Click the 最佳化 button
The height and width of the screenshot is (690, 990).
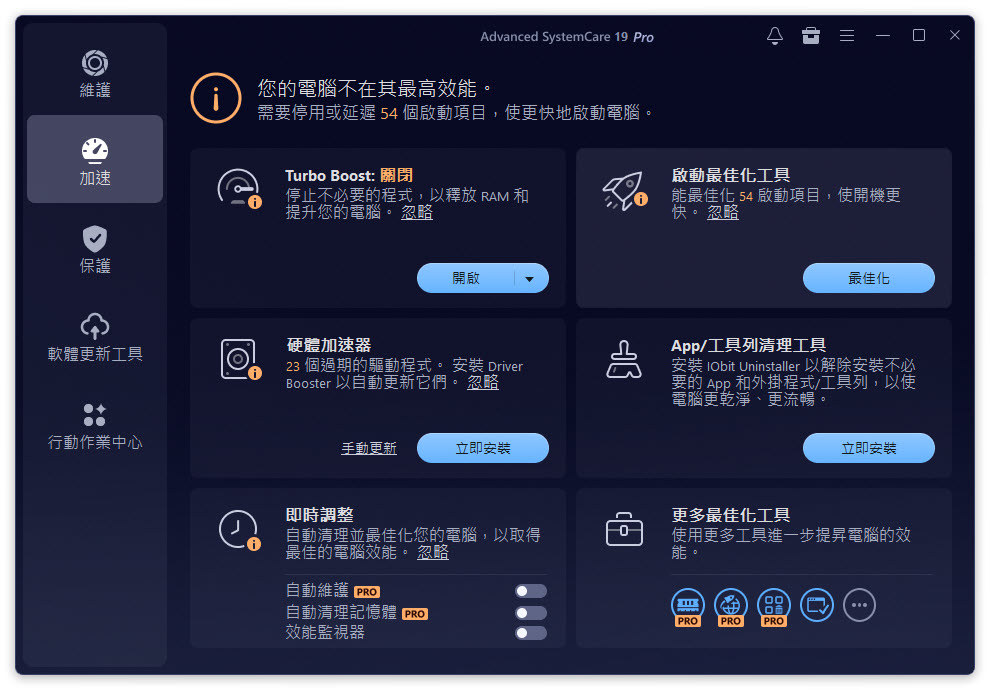(868, 278)
